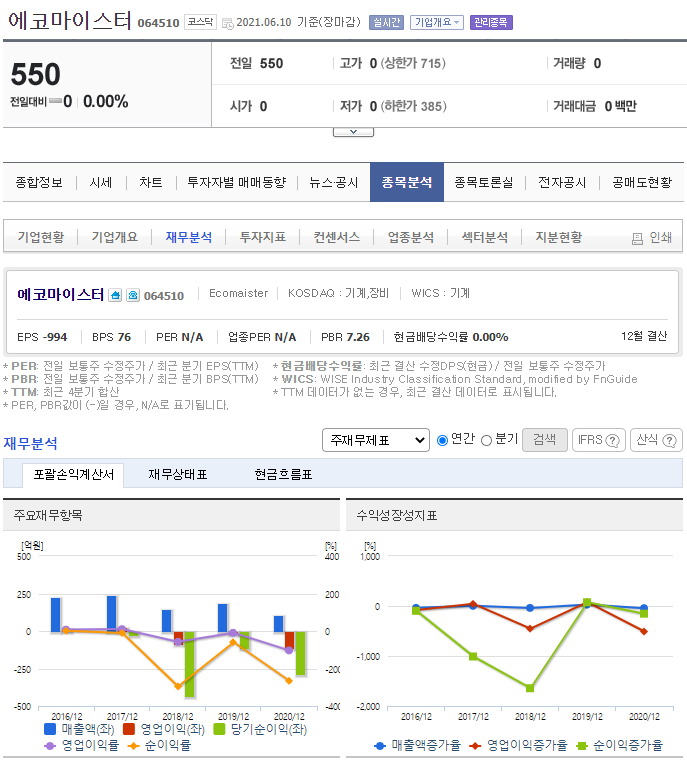Click the 거래대금 0 백만 text
The width and height of the screenshot is (687, 762).
tap(594, 106)
